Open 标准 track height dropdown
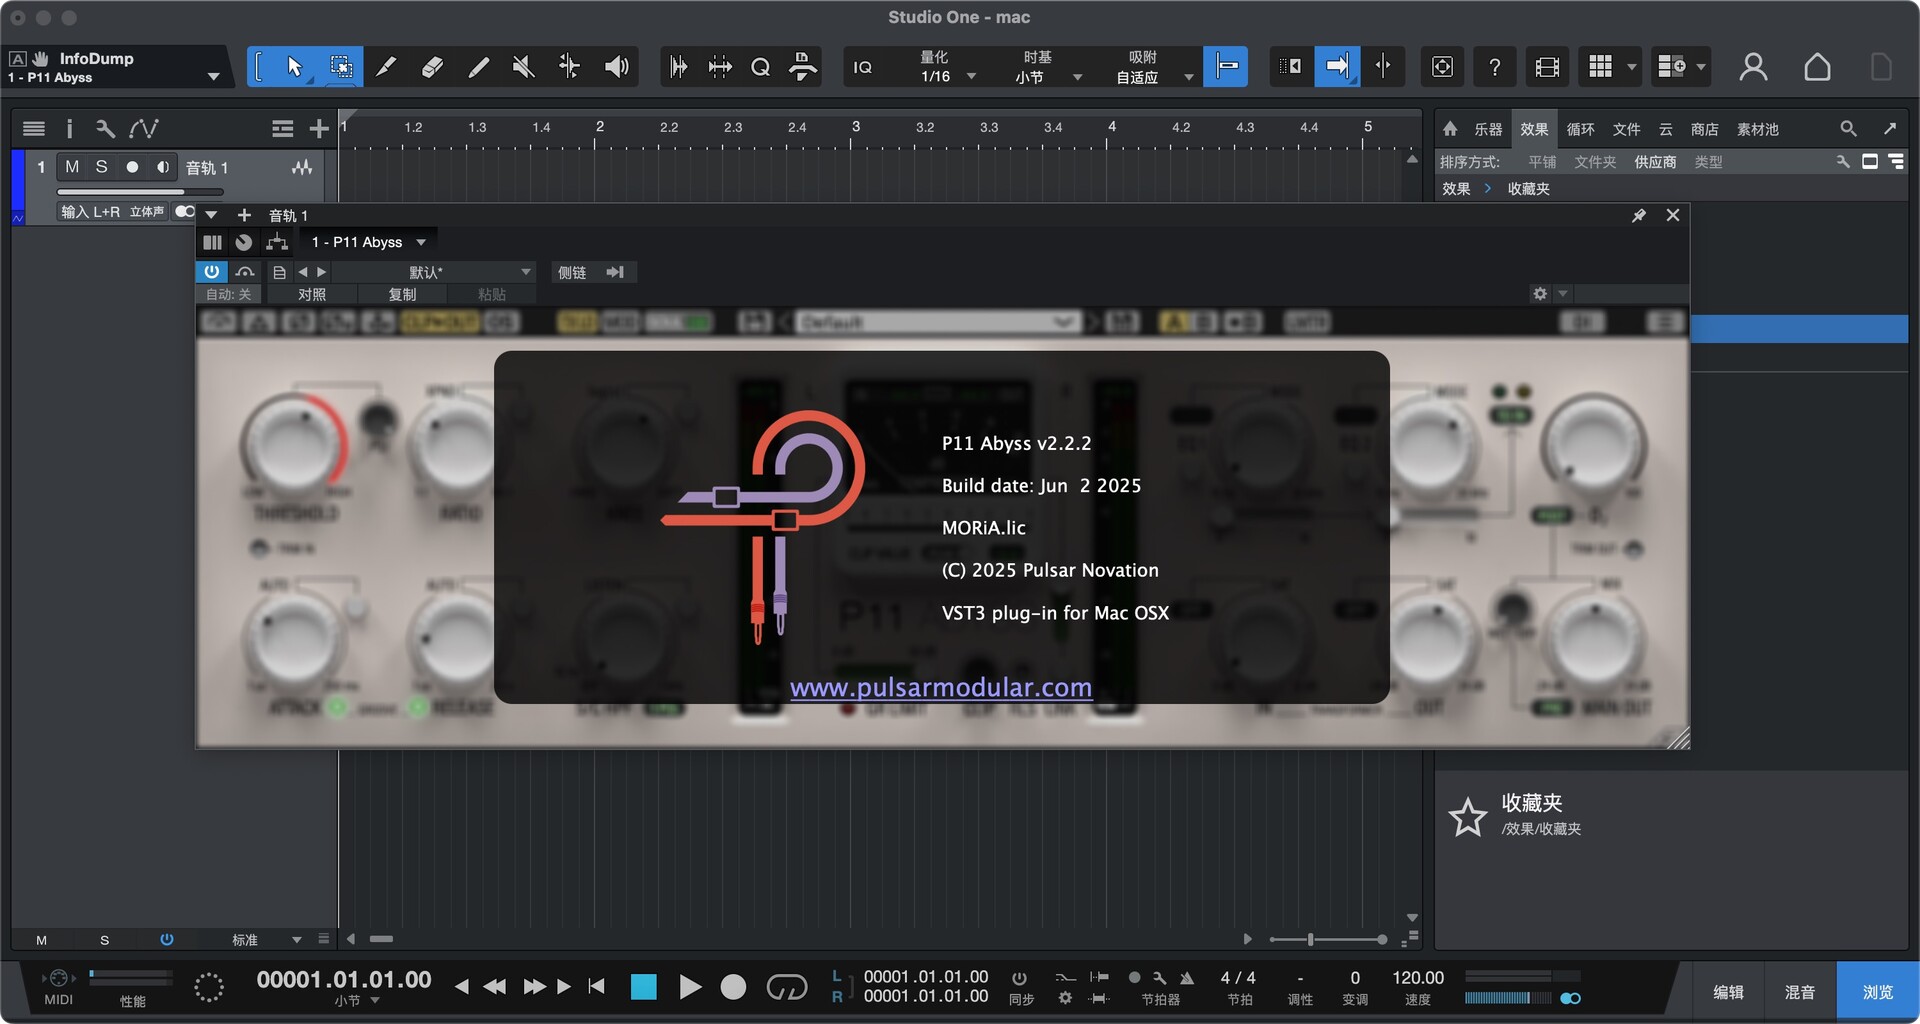The width and height of the screenshot is (1920, 1024). tap(266, 940)
